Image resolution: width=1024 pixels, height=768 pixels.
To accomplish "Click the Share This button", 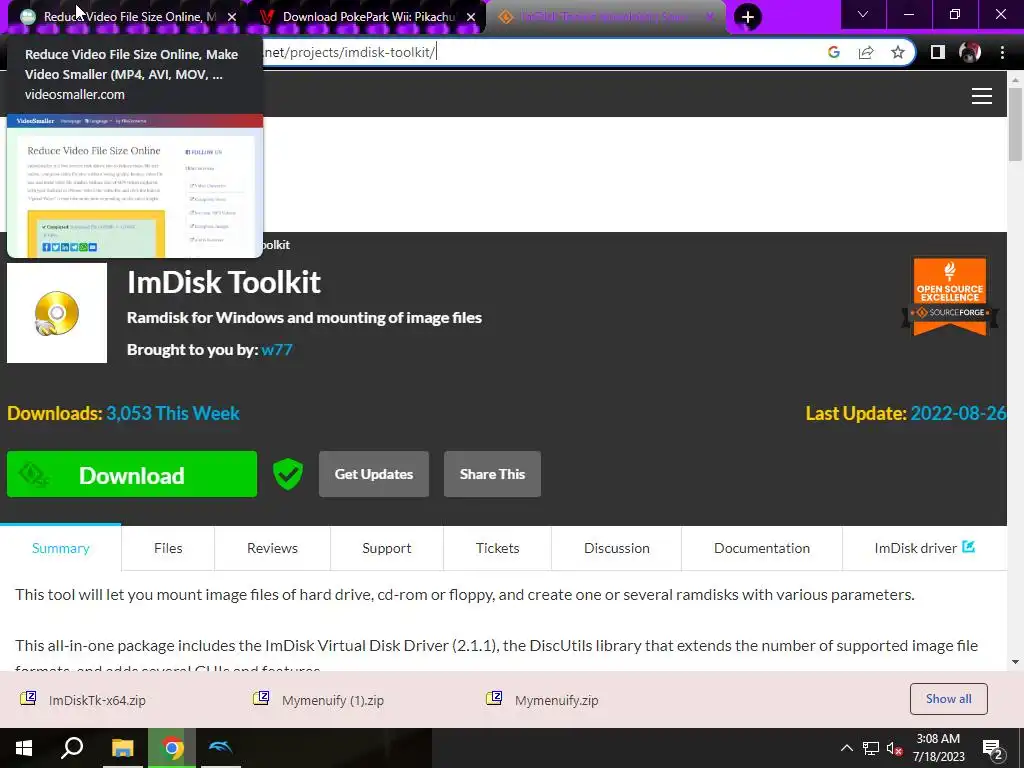I will (492, 474).
